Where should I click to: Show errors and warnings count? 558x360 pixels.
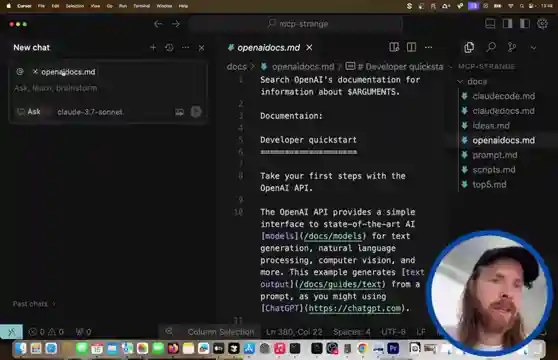pos(46,332)
